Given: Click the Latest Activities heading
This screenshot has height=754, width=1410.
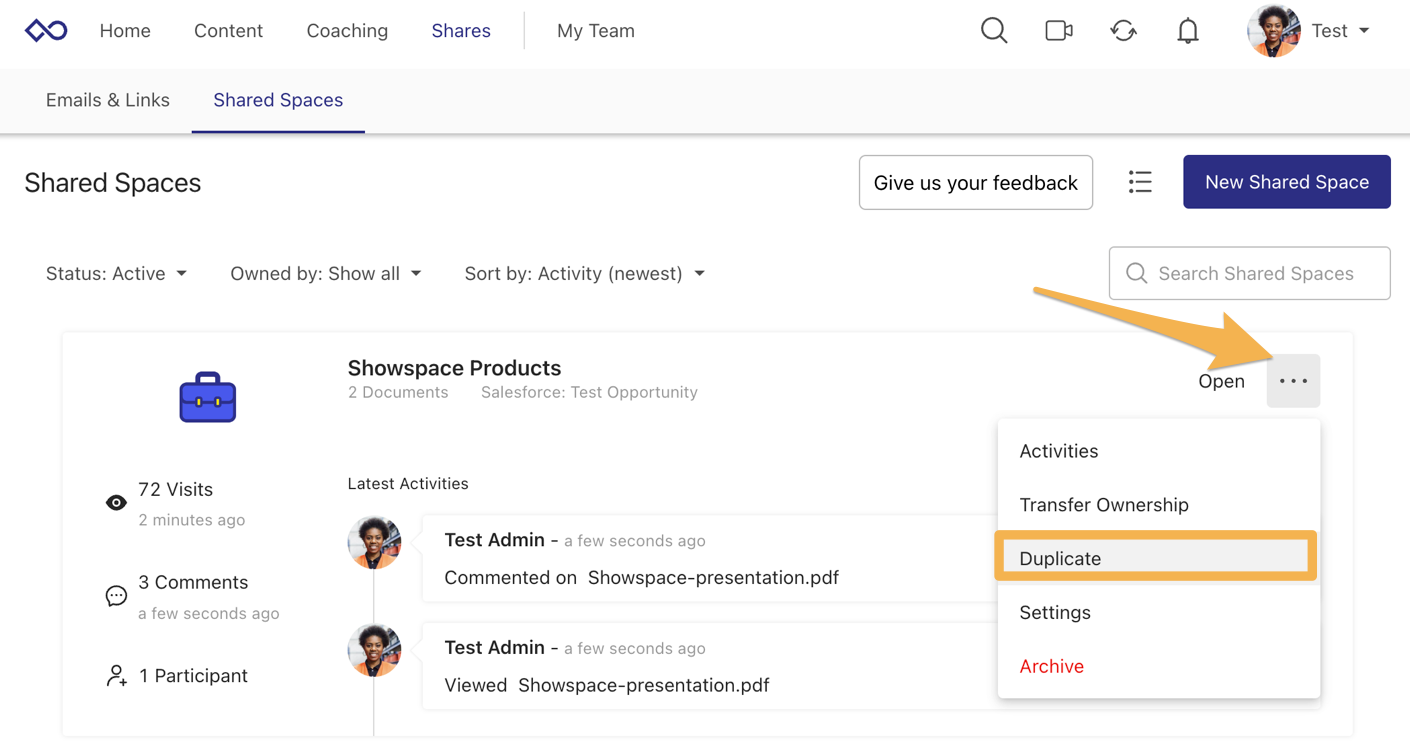Looking at the screenshot, I should (x=408, y=484).
